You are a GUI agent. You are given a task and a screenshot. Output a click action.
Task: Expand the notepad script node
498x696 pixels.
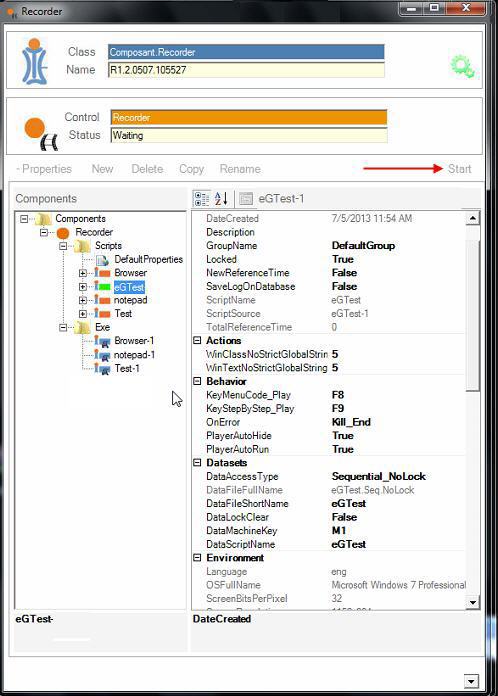(83, 300)
